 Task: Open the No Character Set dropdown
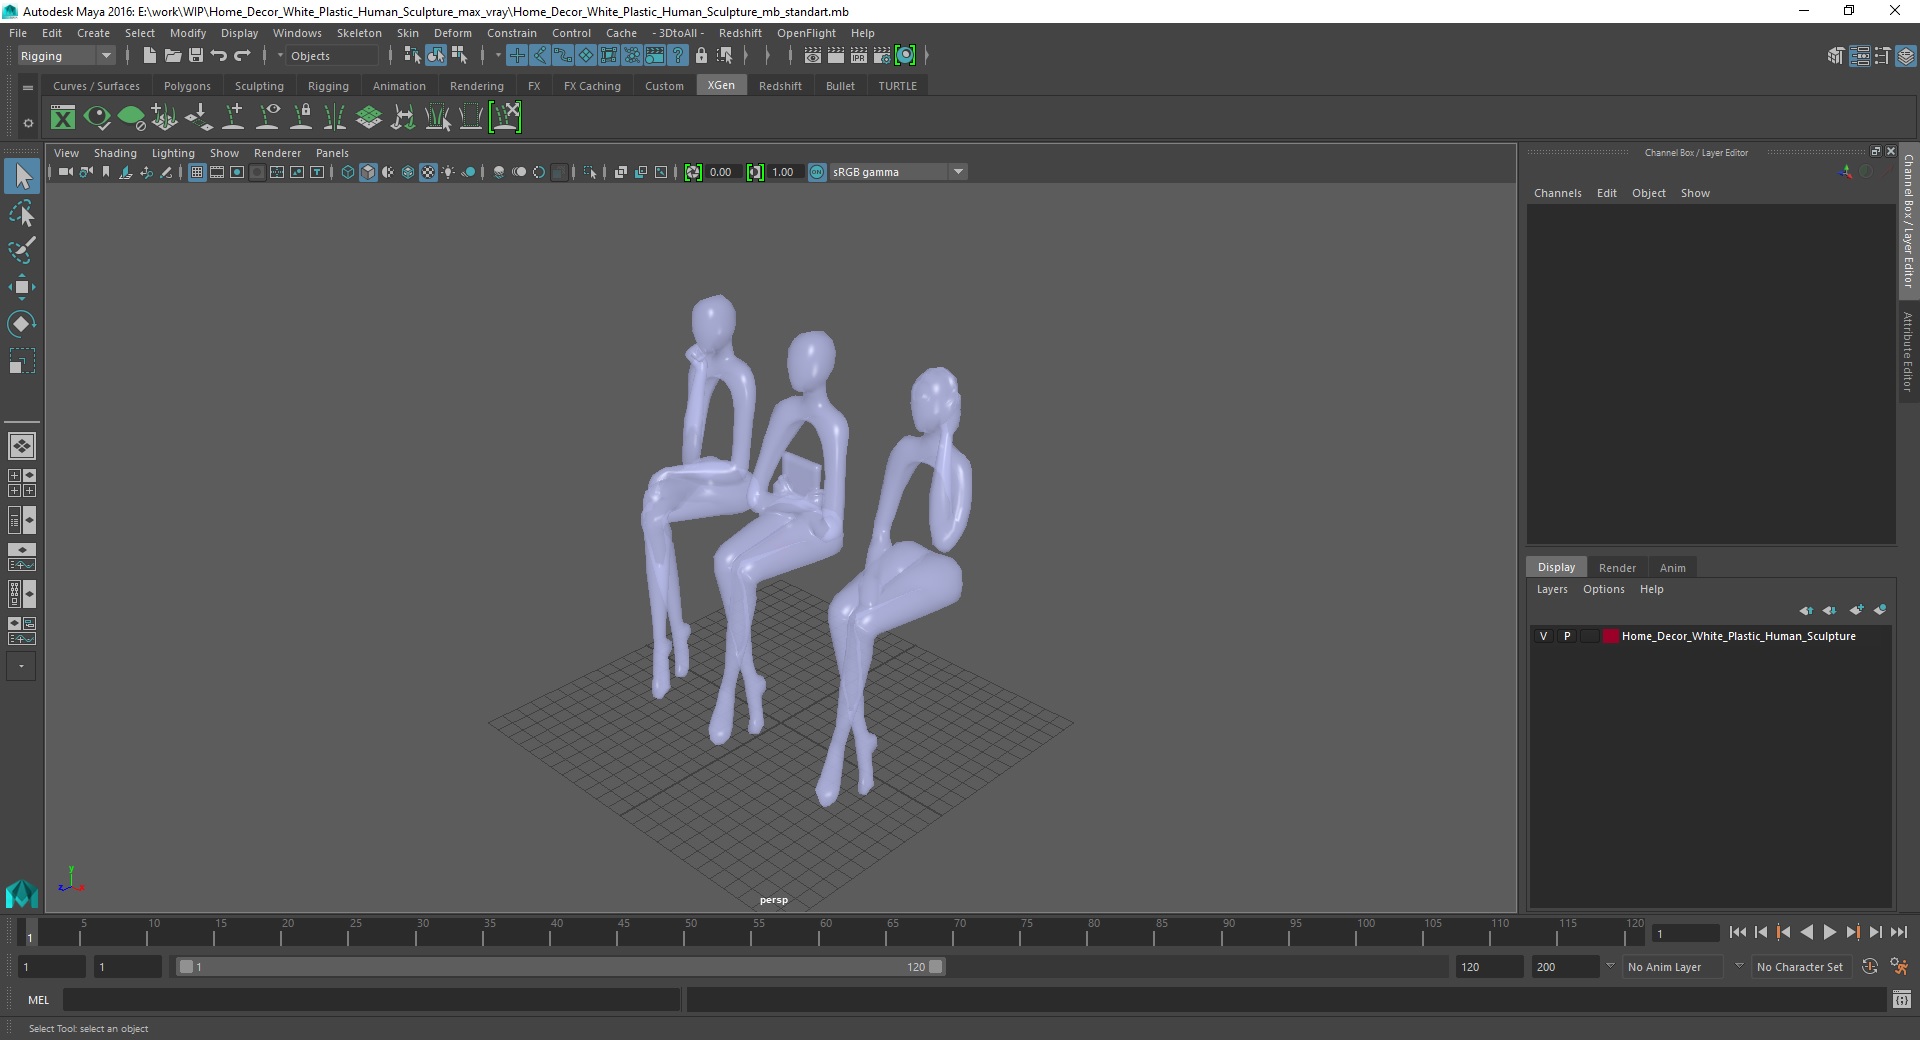[1800, 967]
